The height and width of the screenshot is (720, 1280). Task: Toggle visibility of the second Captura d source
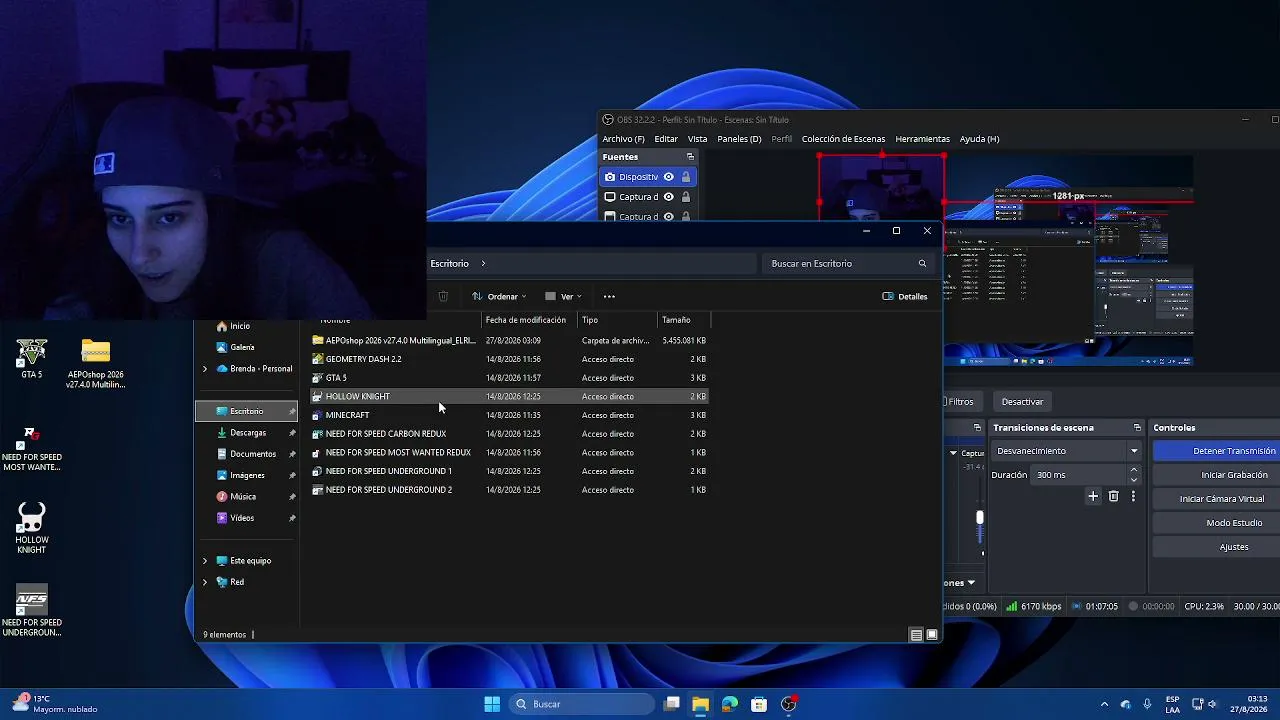click(669, 216)
